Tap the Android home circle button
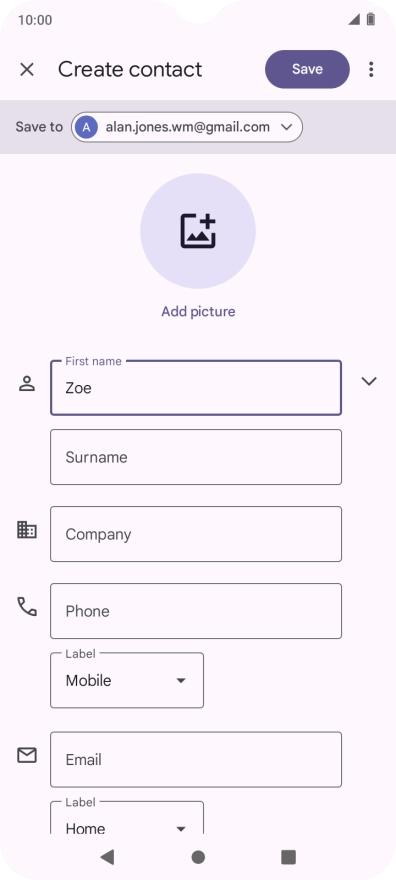 [198, 856]
